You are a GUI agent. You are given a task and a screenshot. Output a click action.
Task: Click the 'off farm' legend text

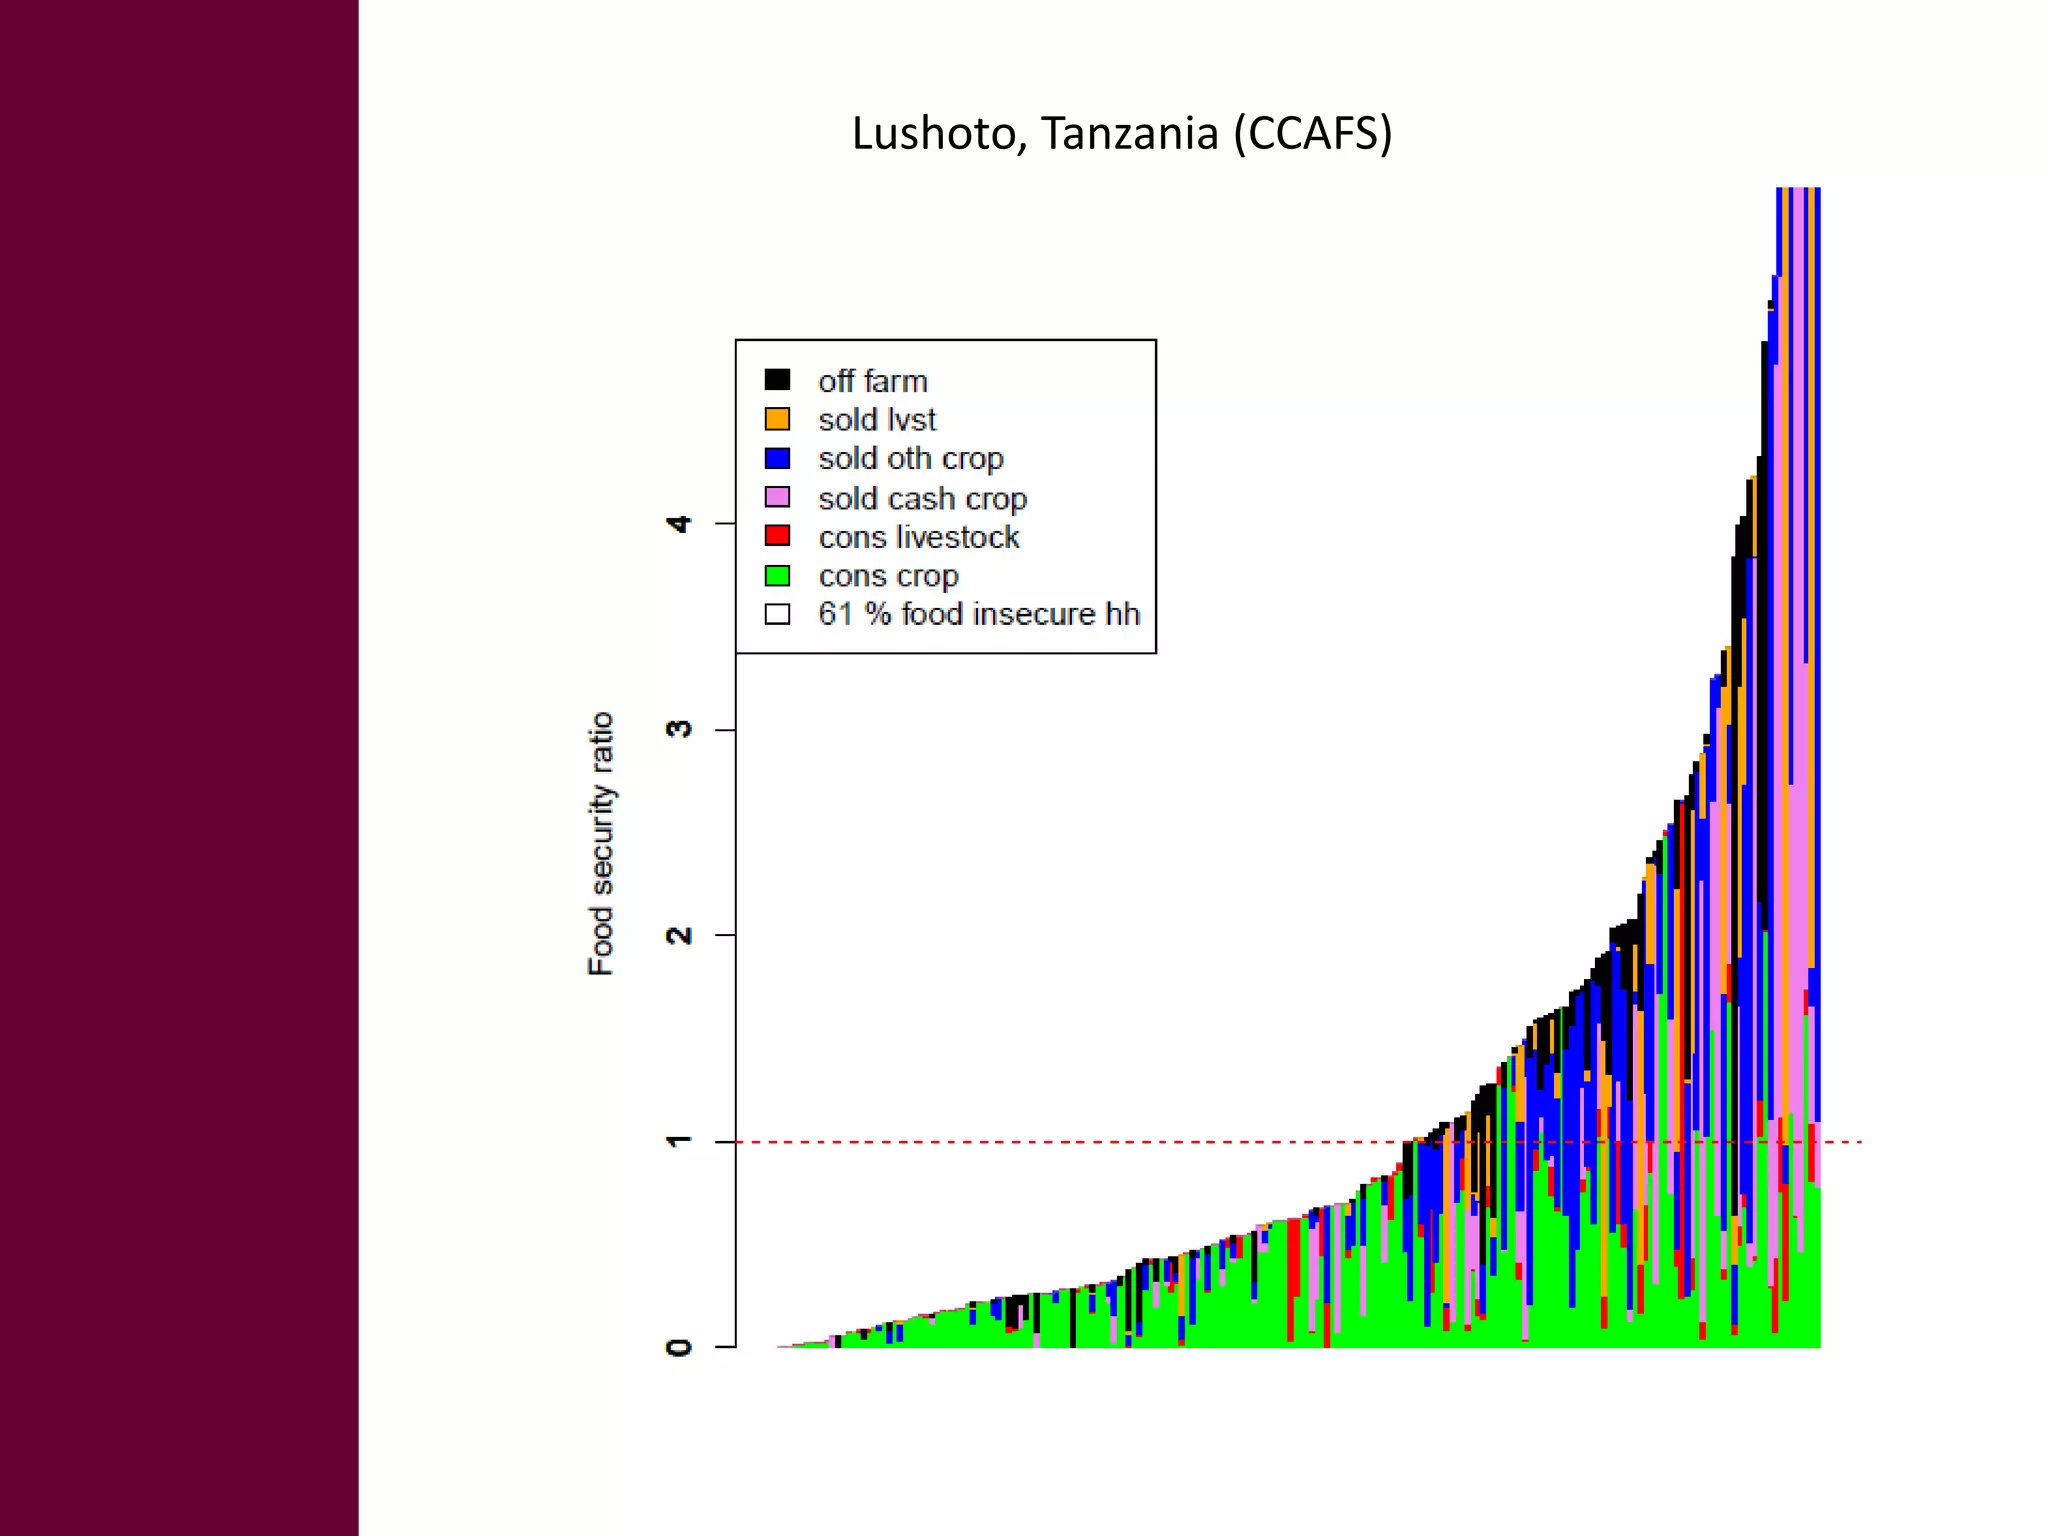tap(872, 381)
